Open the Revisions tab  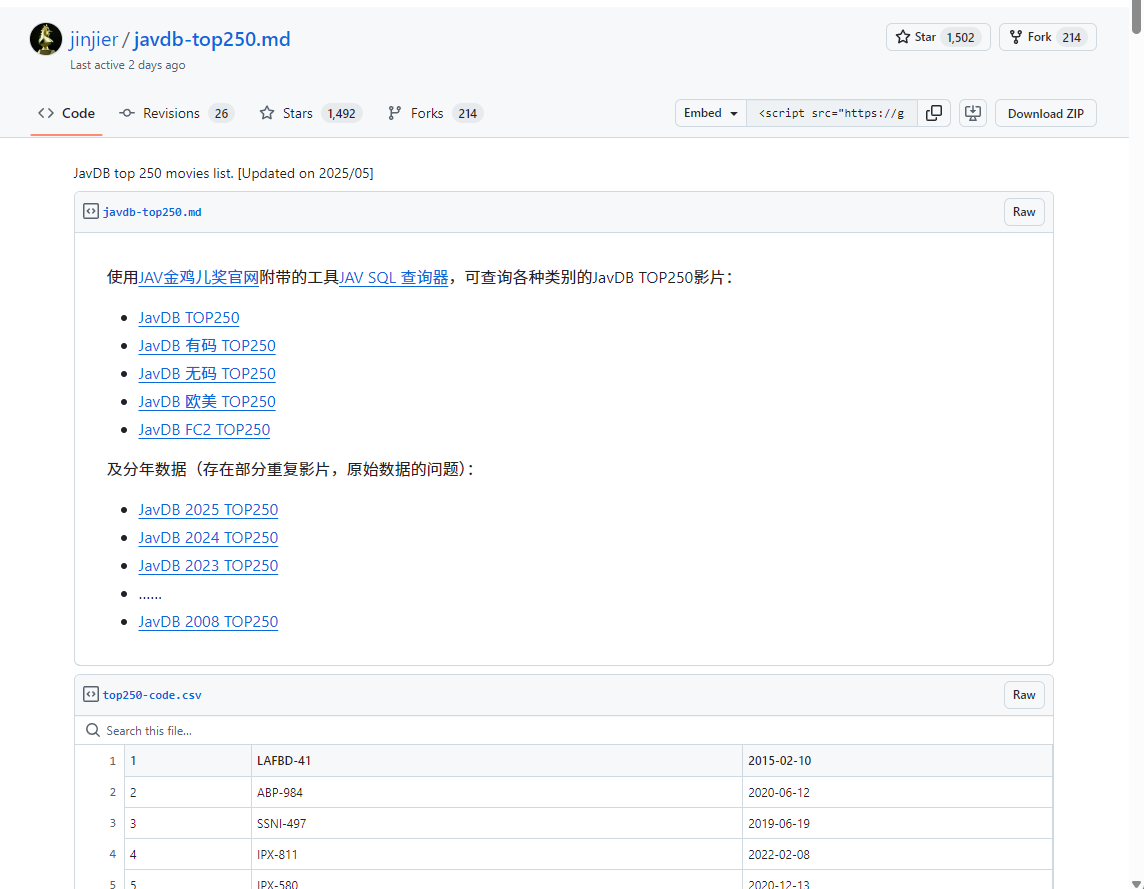177,113
